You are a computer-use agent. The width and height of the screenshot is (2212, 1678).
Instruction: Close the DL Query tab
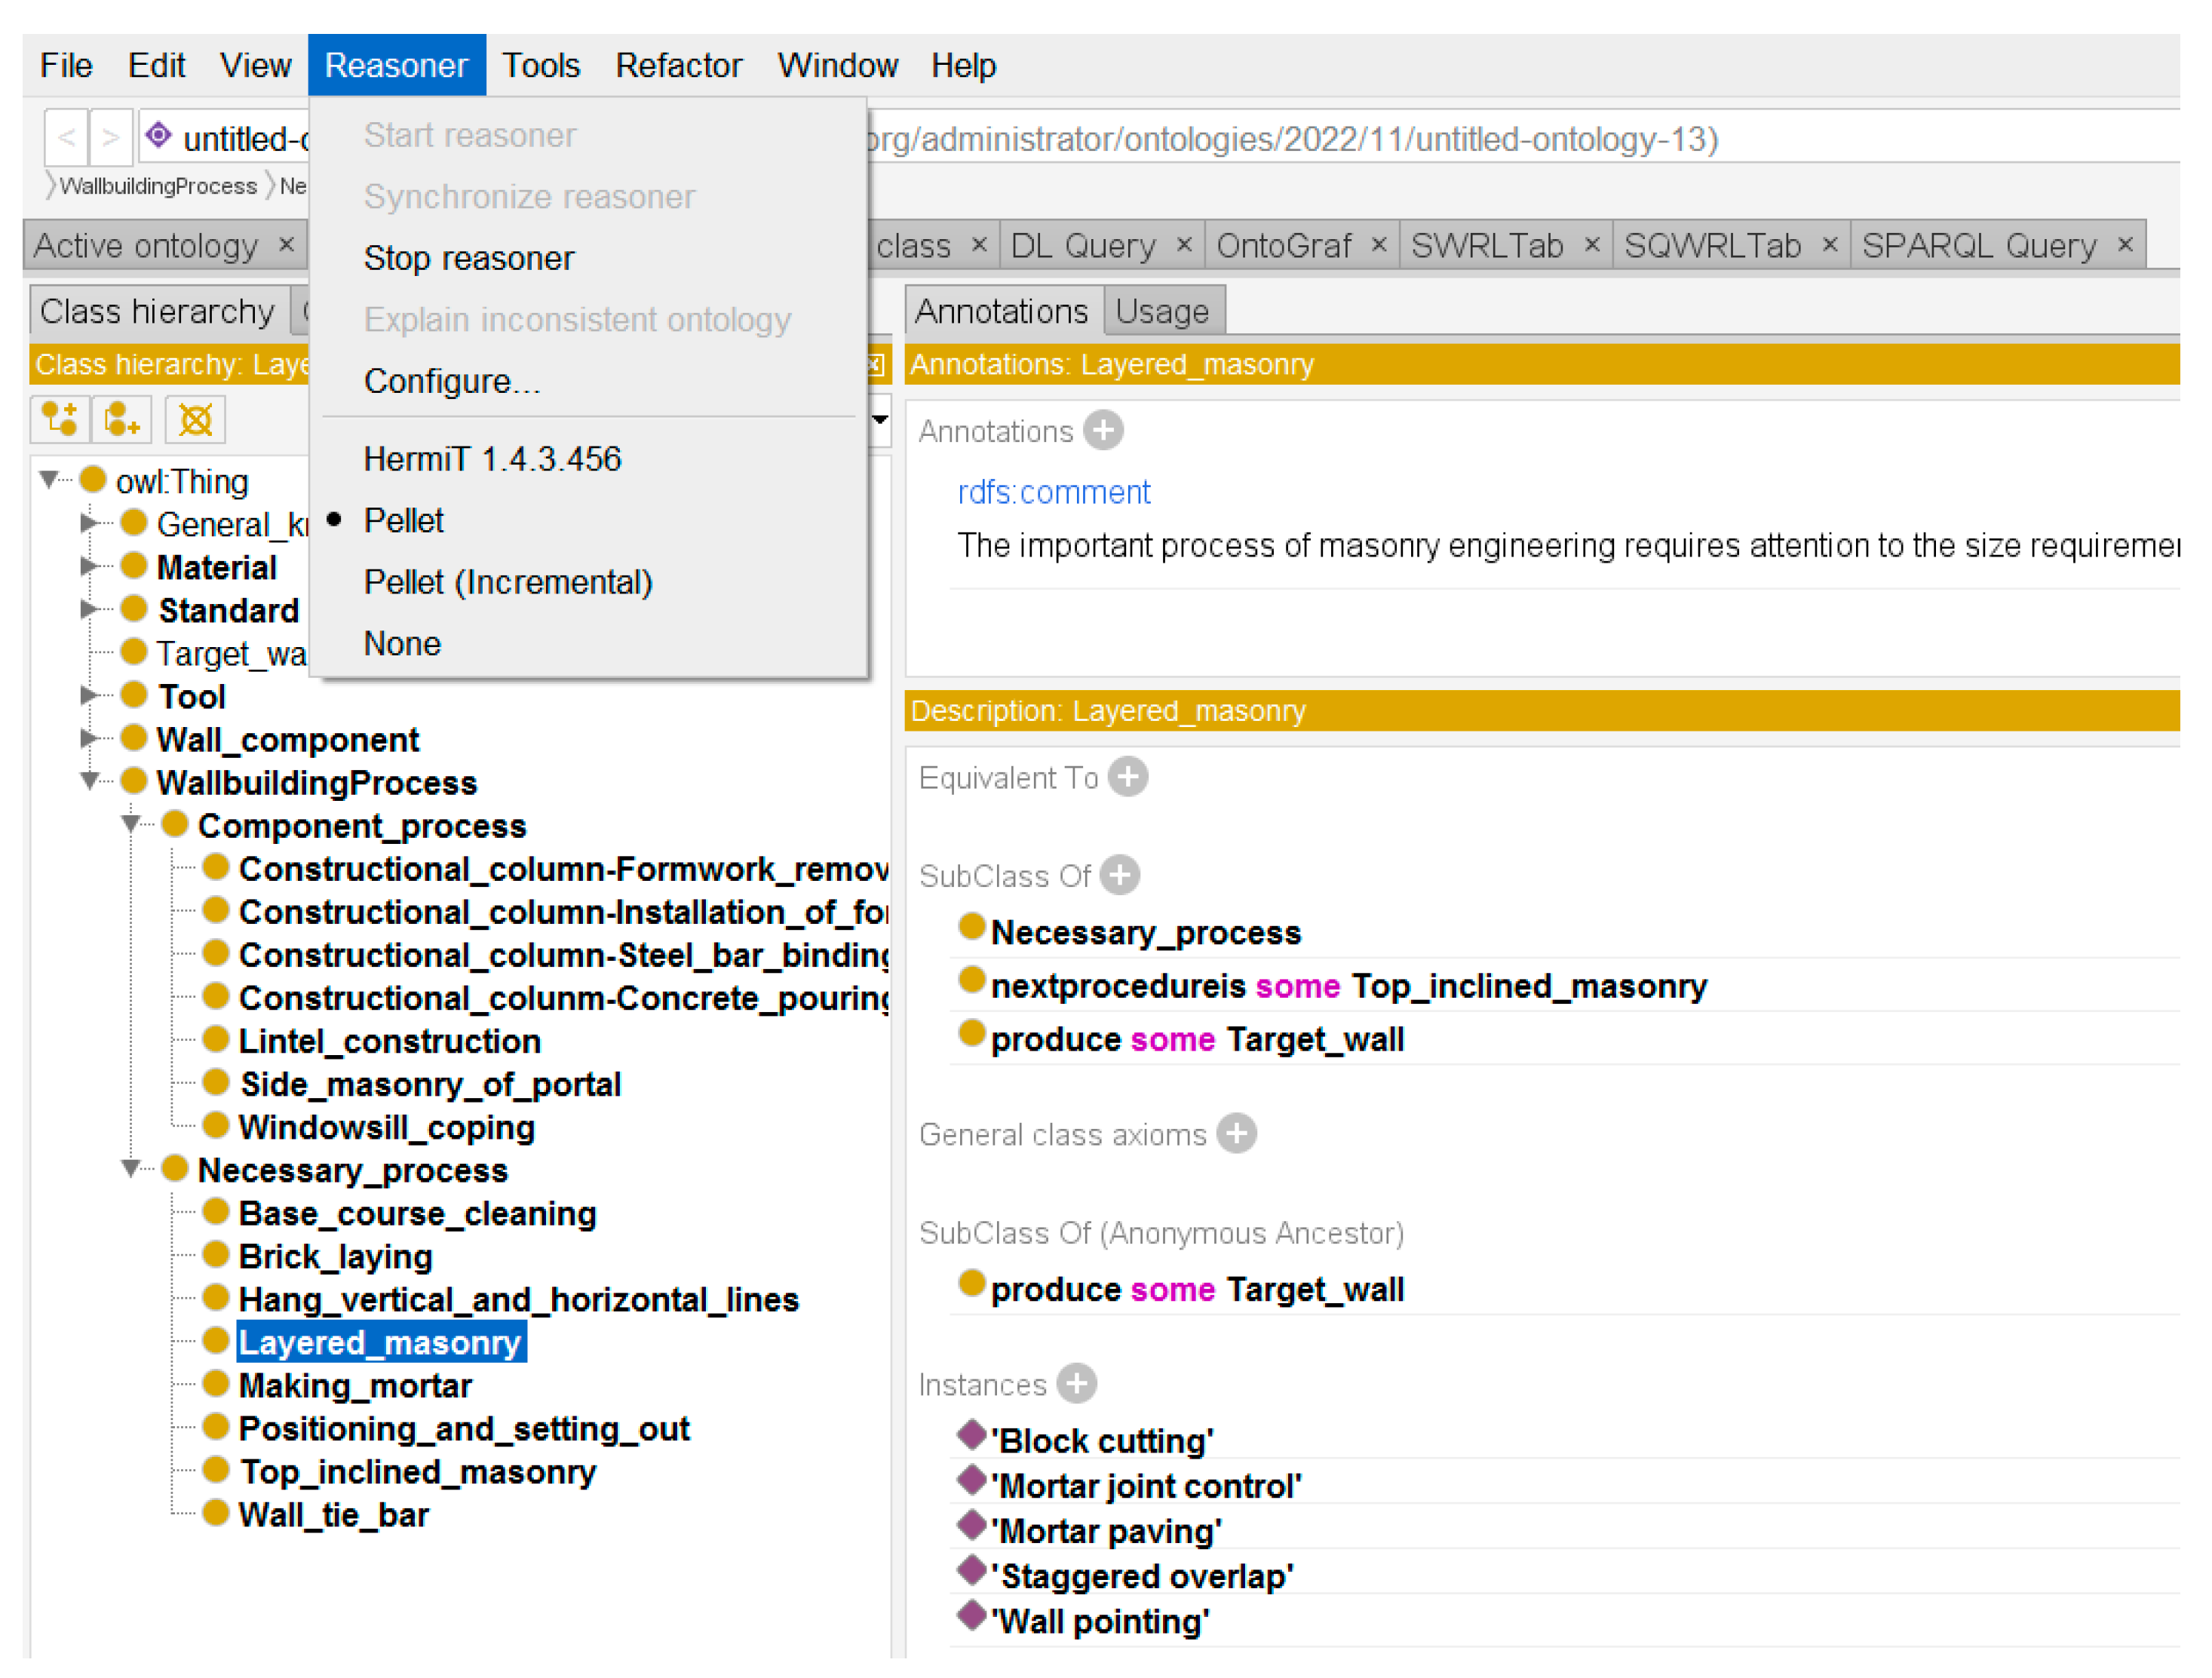pos(1184,245)
